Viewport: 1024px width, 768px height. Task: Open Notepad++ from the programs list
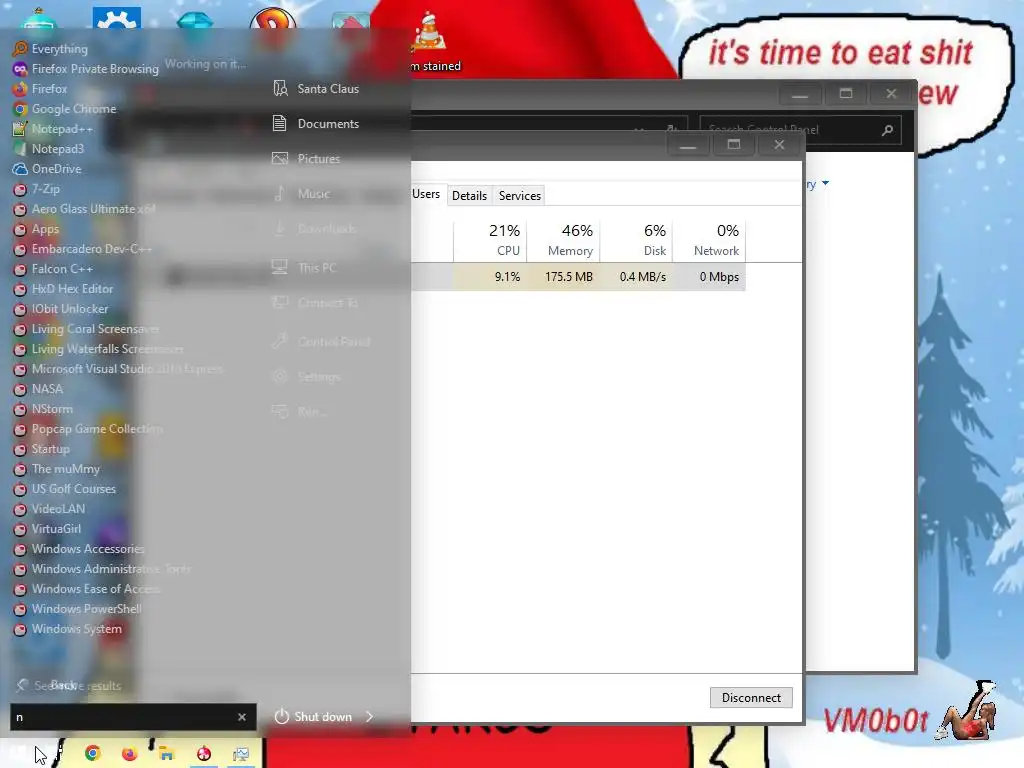coord(53,129)
